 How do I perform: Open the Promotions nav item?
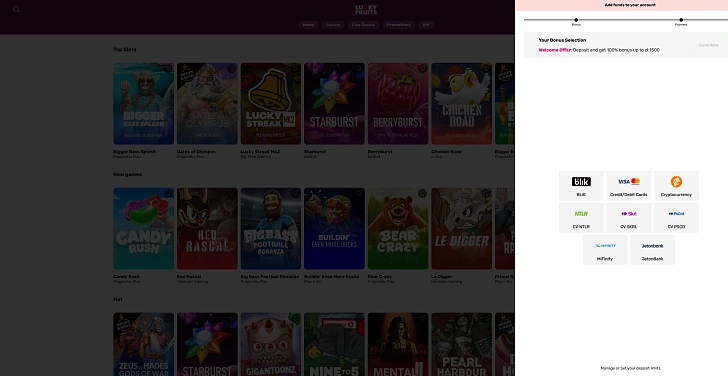coord(399,25)
